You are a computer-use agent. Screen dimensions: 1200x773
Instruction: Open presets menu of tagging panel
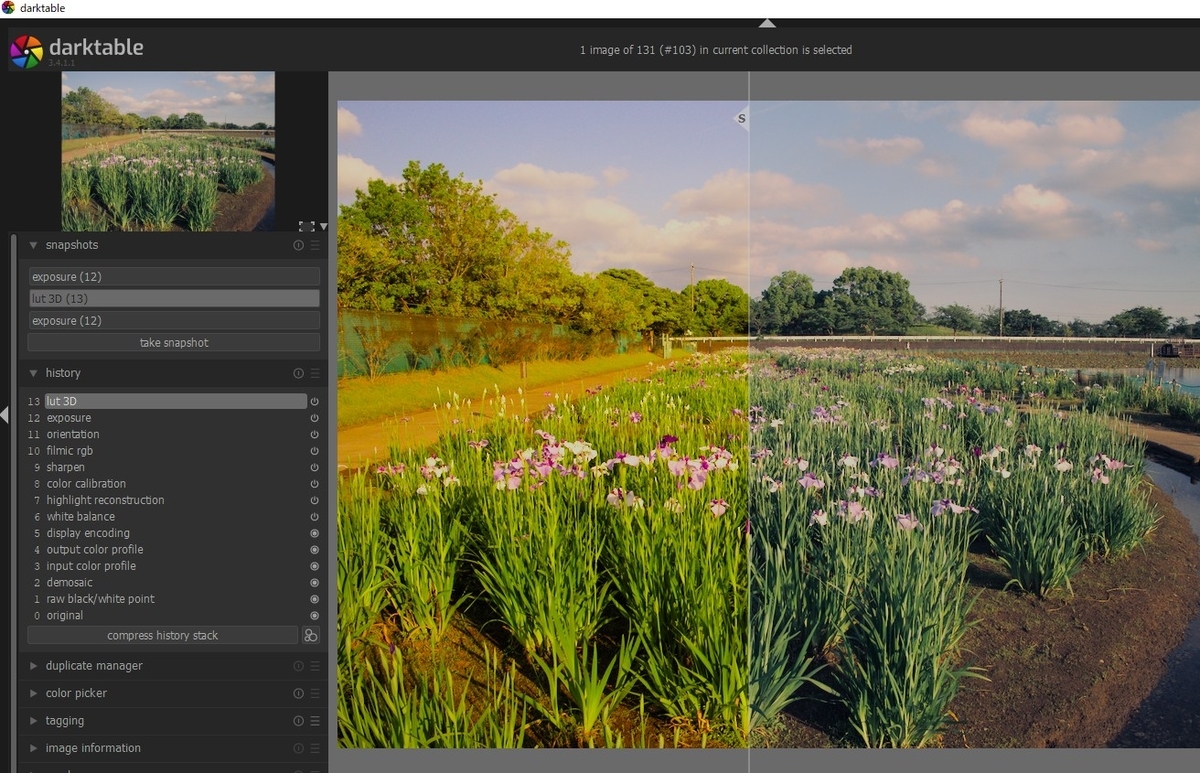[315, 721]
